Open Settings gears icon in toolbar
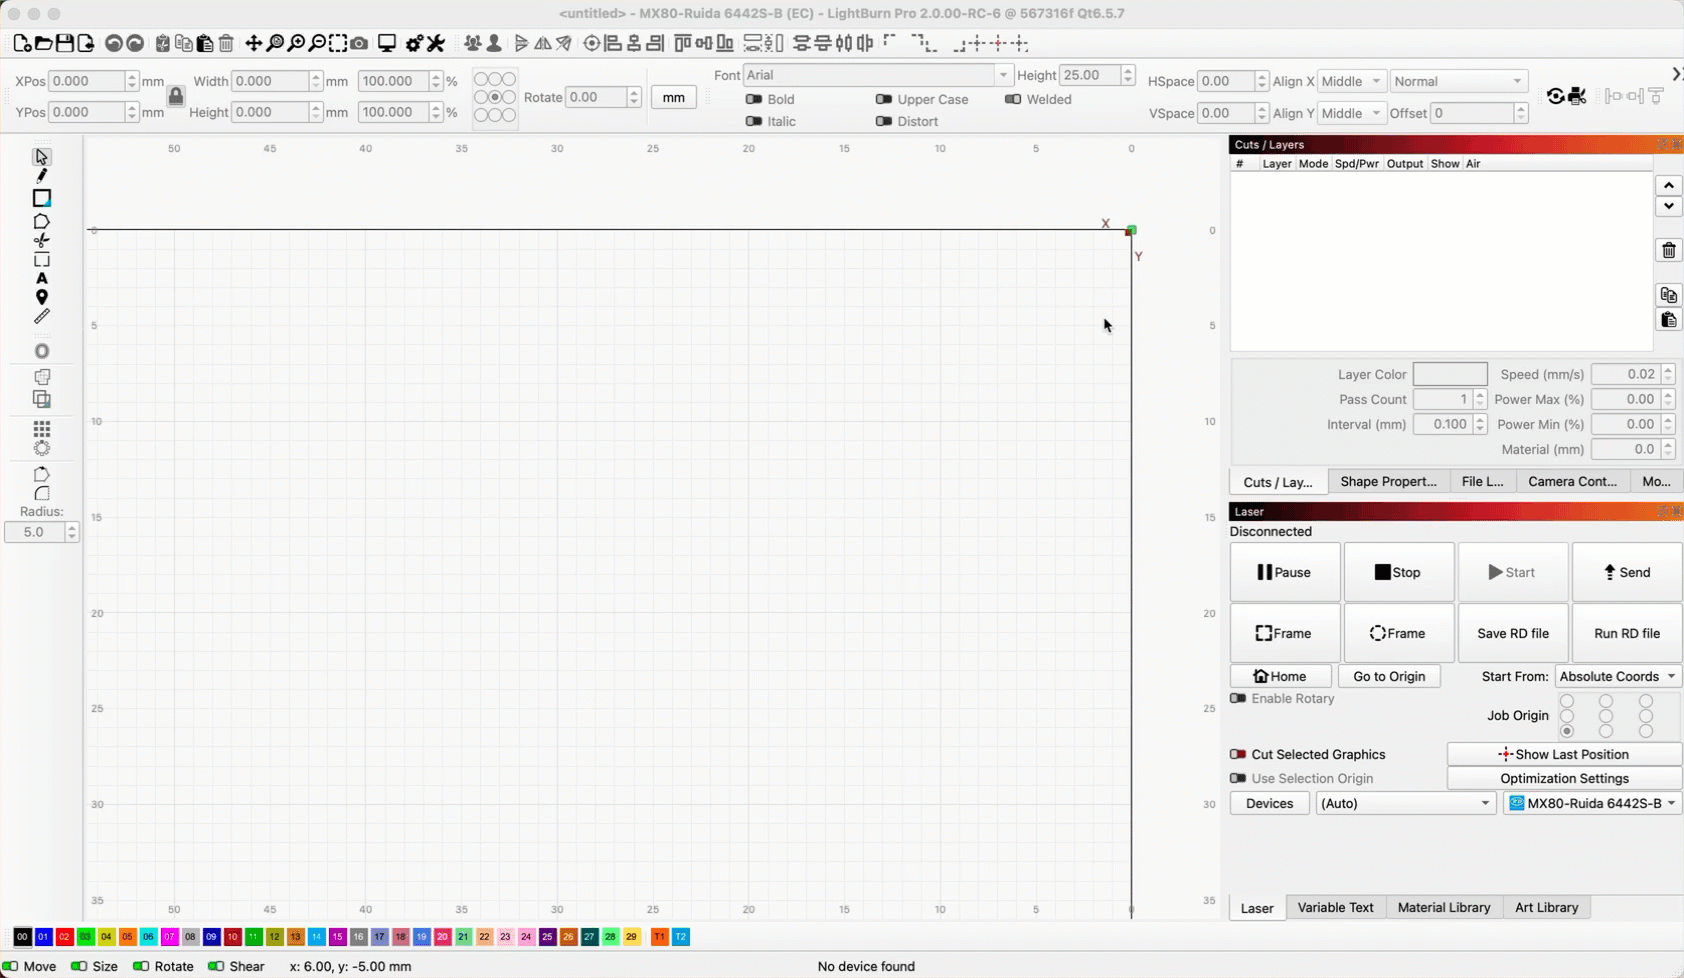 (414, 43)
